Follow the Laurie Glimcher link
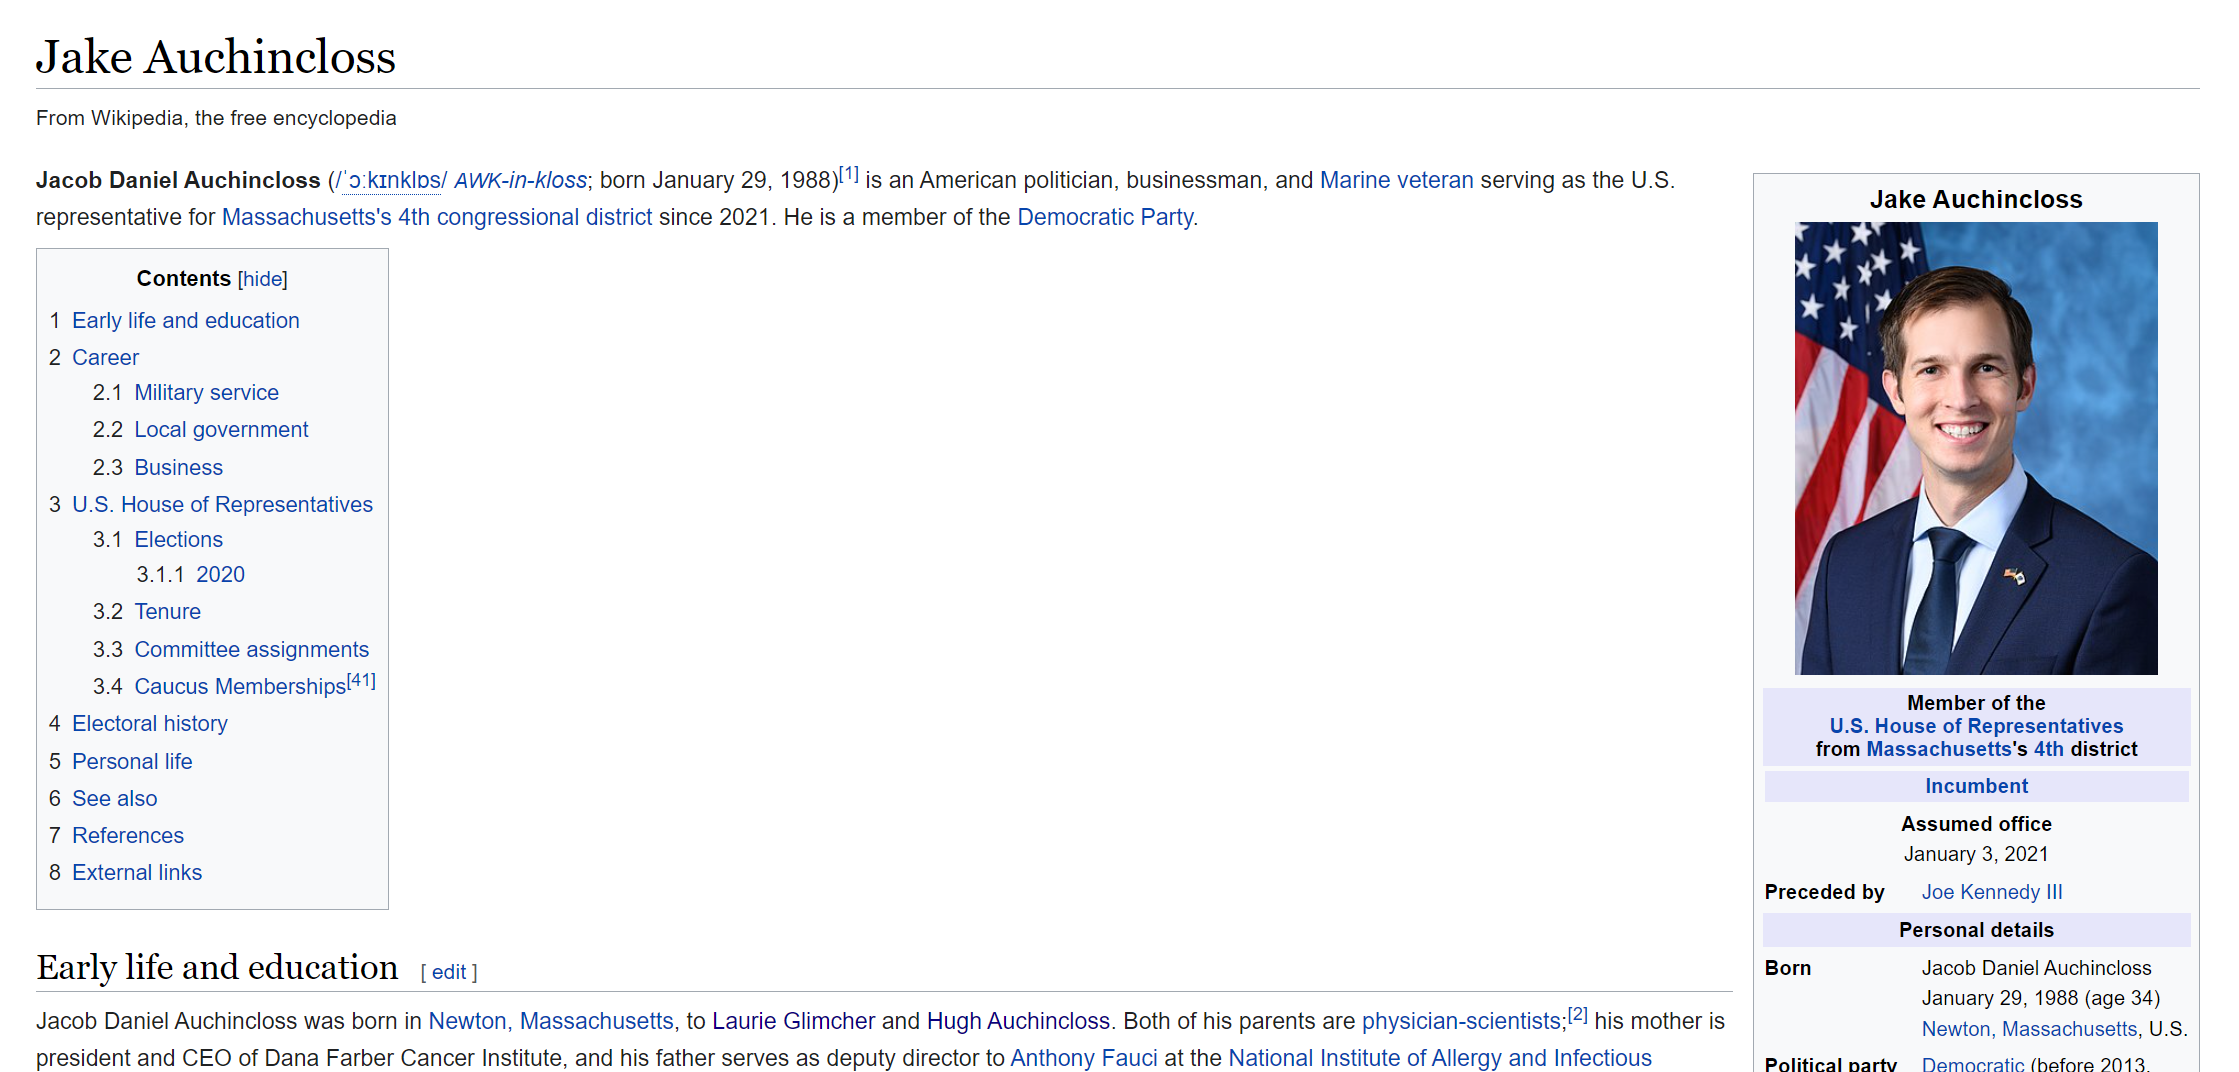 coord(793,1021)
